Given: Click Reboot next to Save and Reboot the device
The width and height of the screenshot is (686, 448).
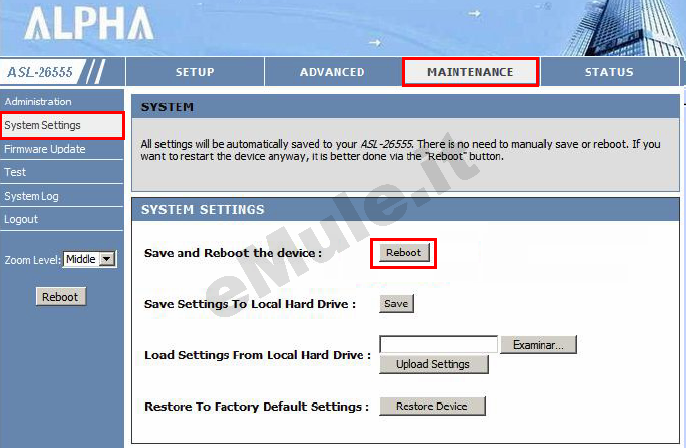Looking at the screenshot, I should 403,252.
